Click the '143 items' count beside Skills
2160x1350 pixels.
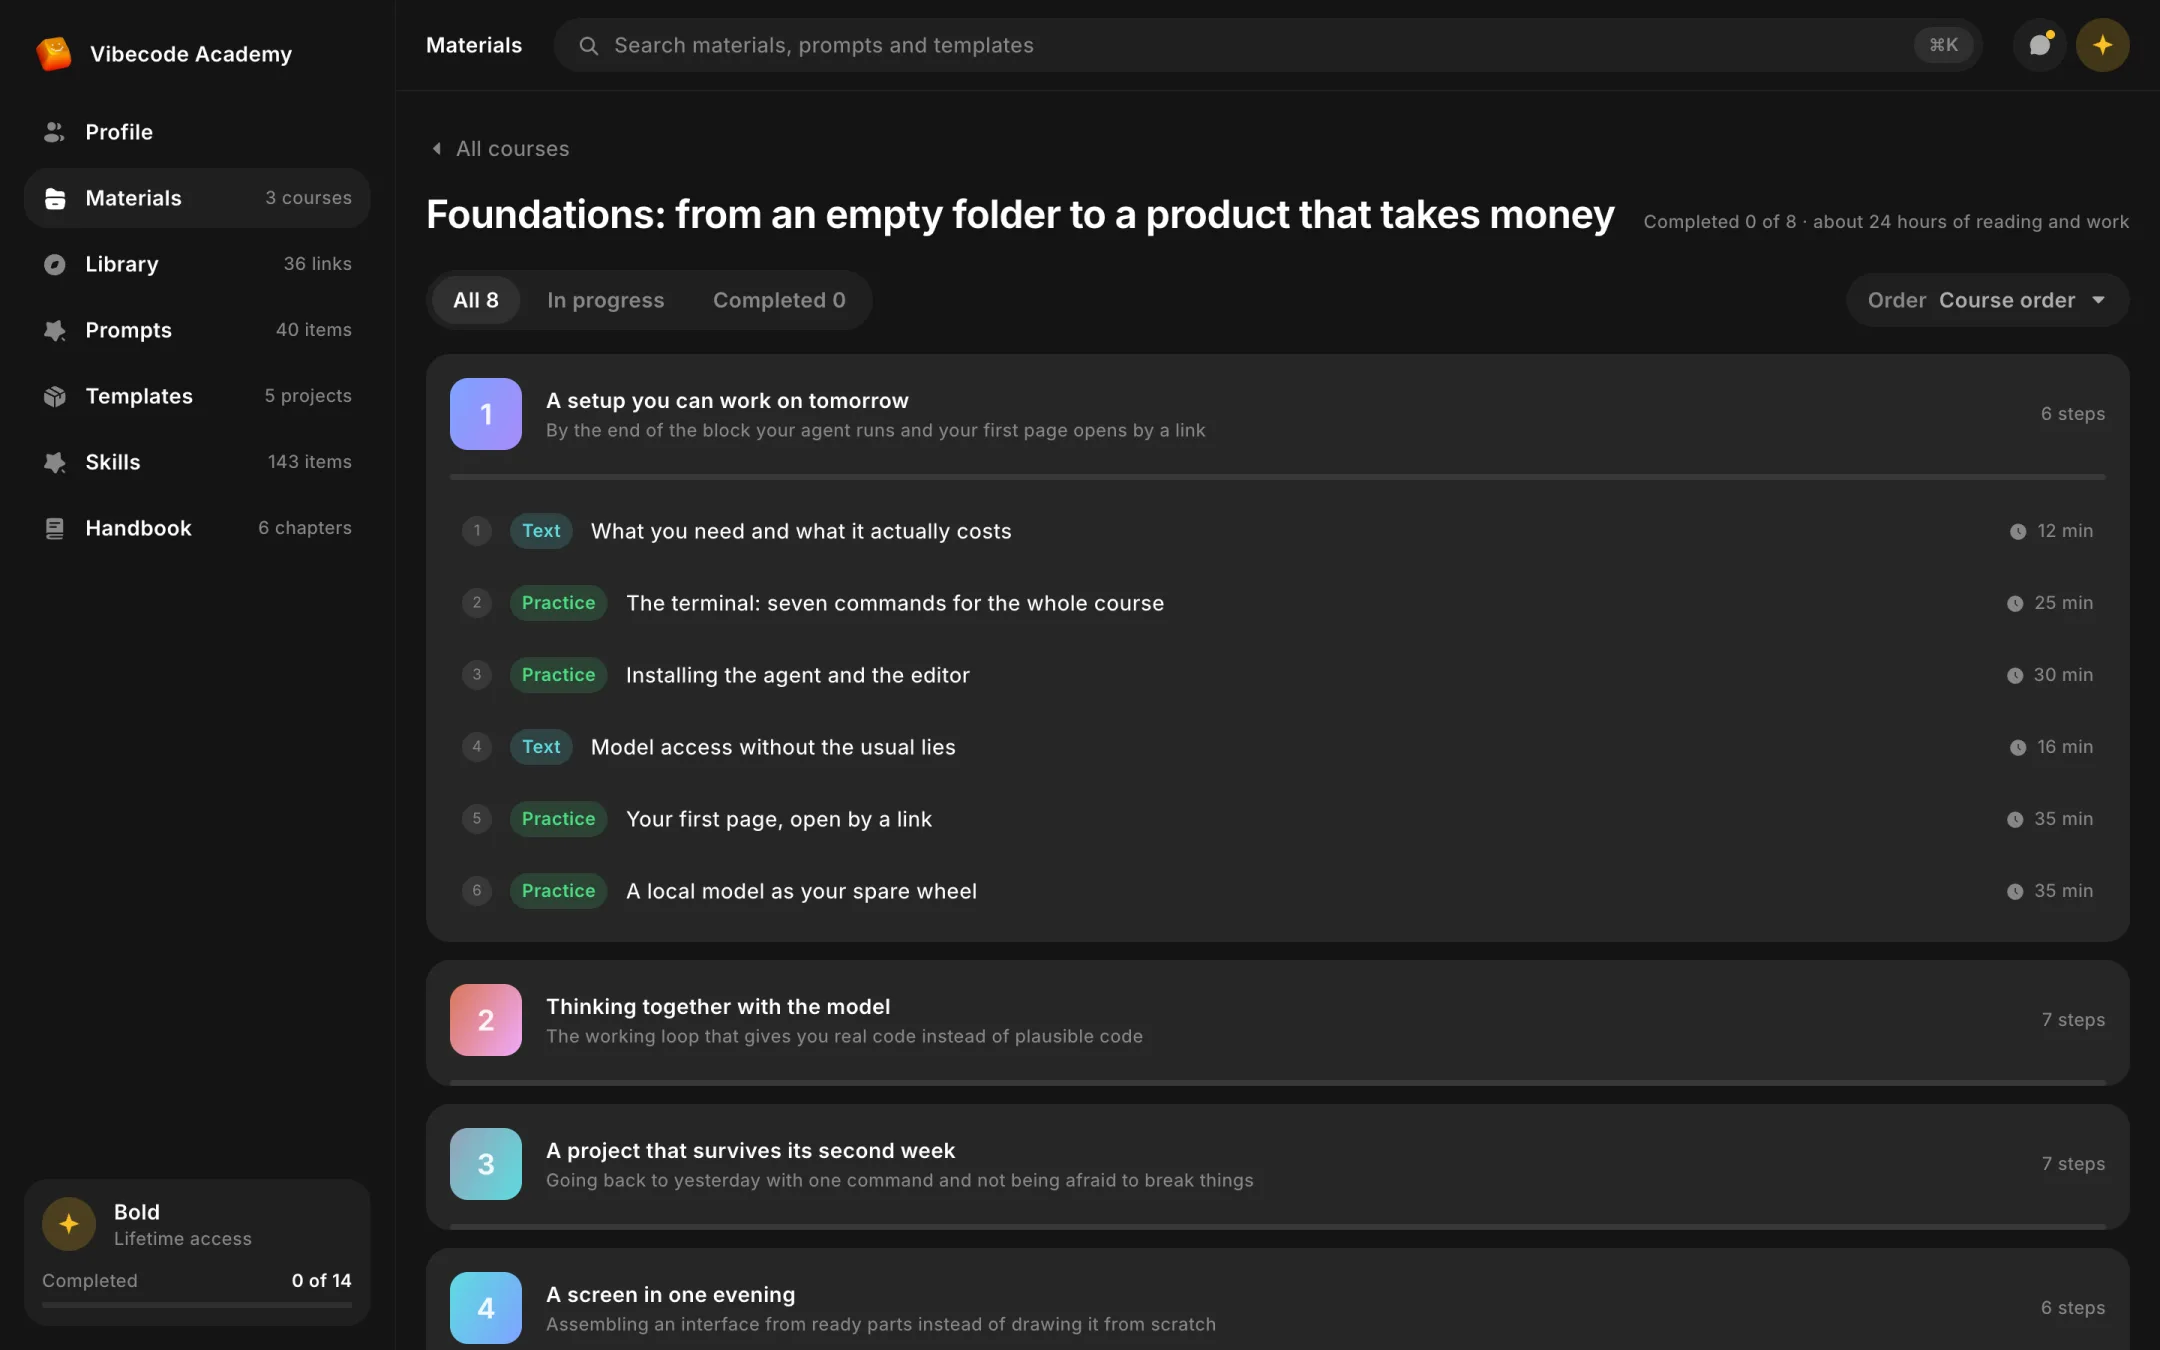coord(310,462)
